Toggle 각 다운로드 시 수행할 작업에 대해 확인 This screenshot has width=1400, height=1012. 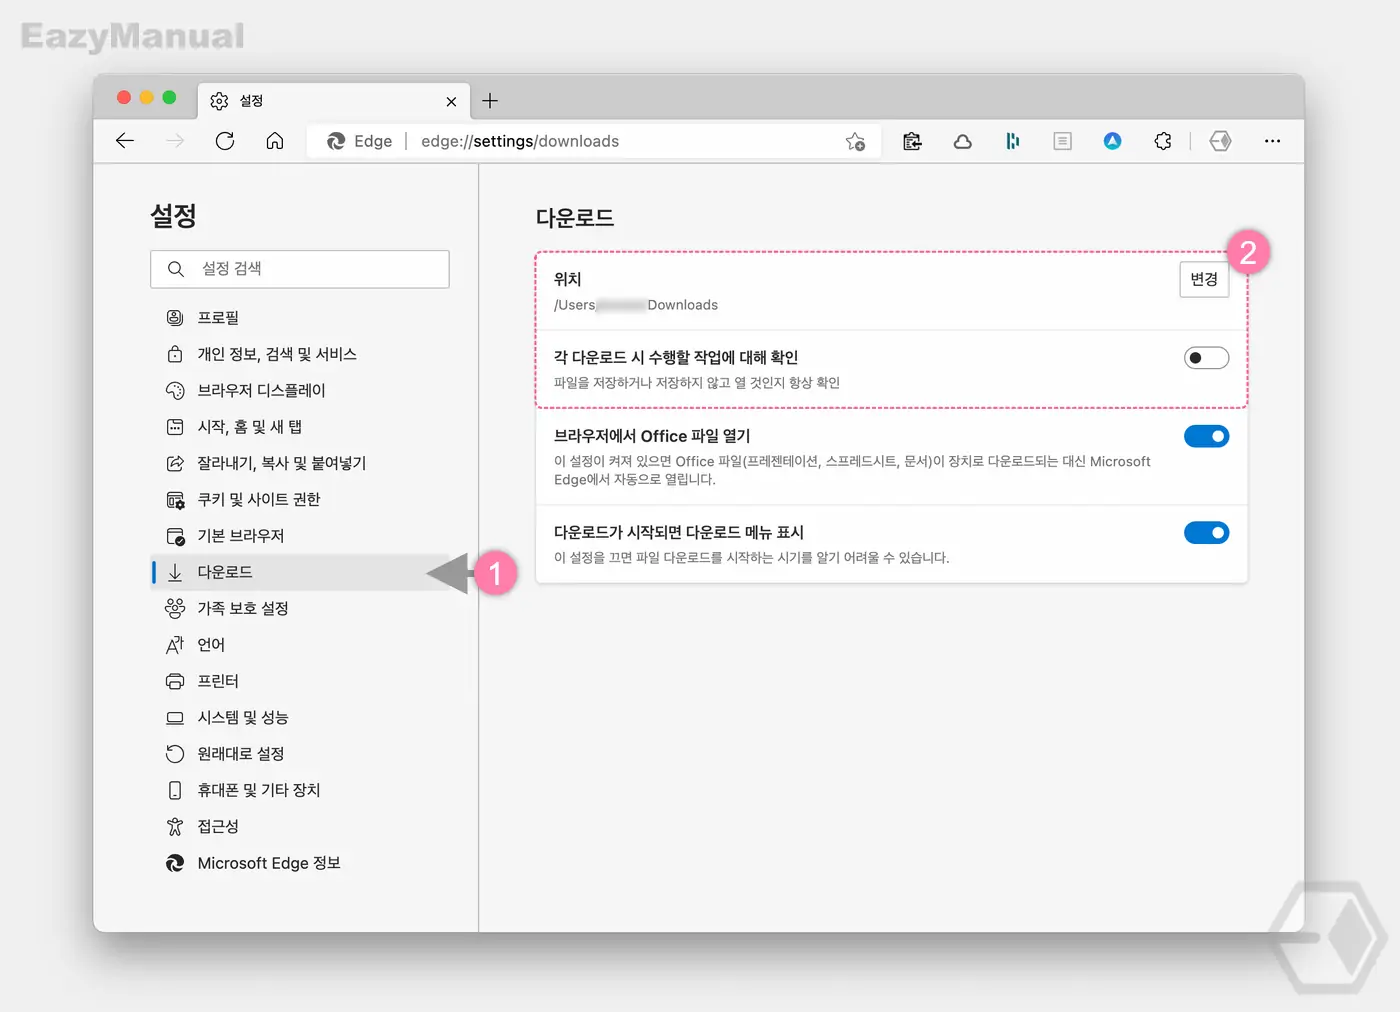1206,358
